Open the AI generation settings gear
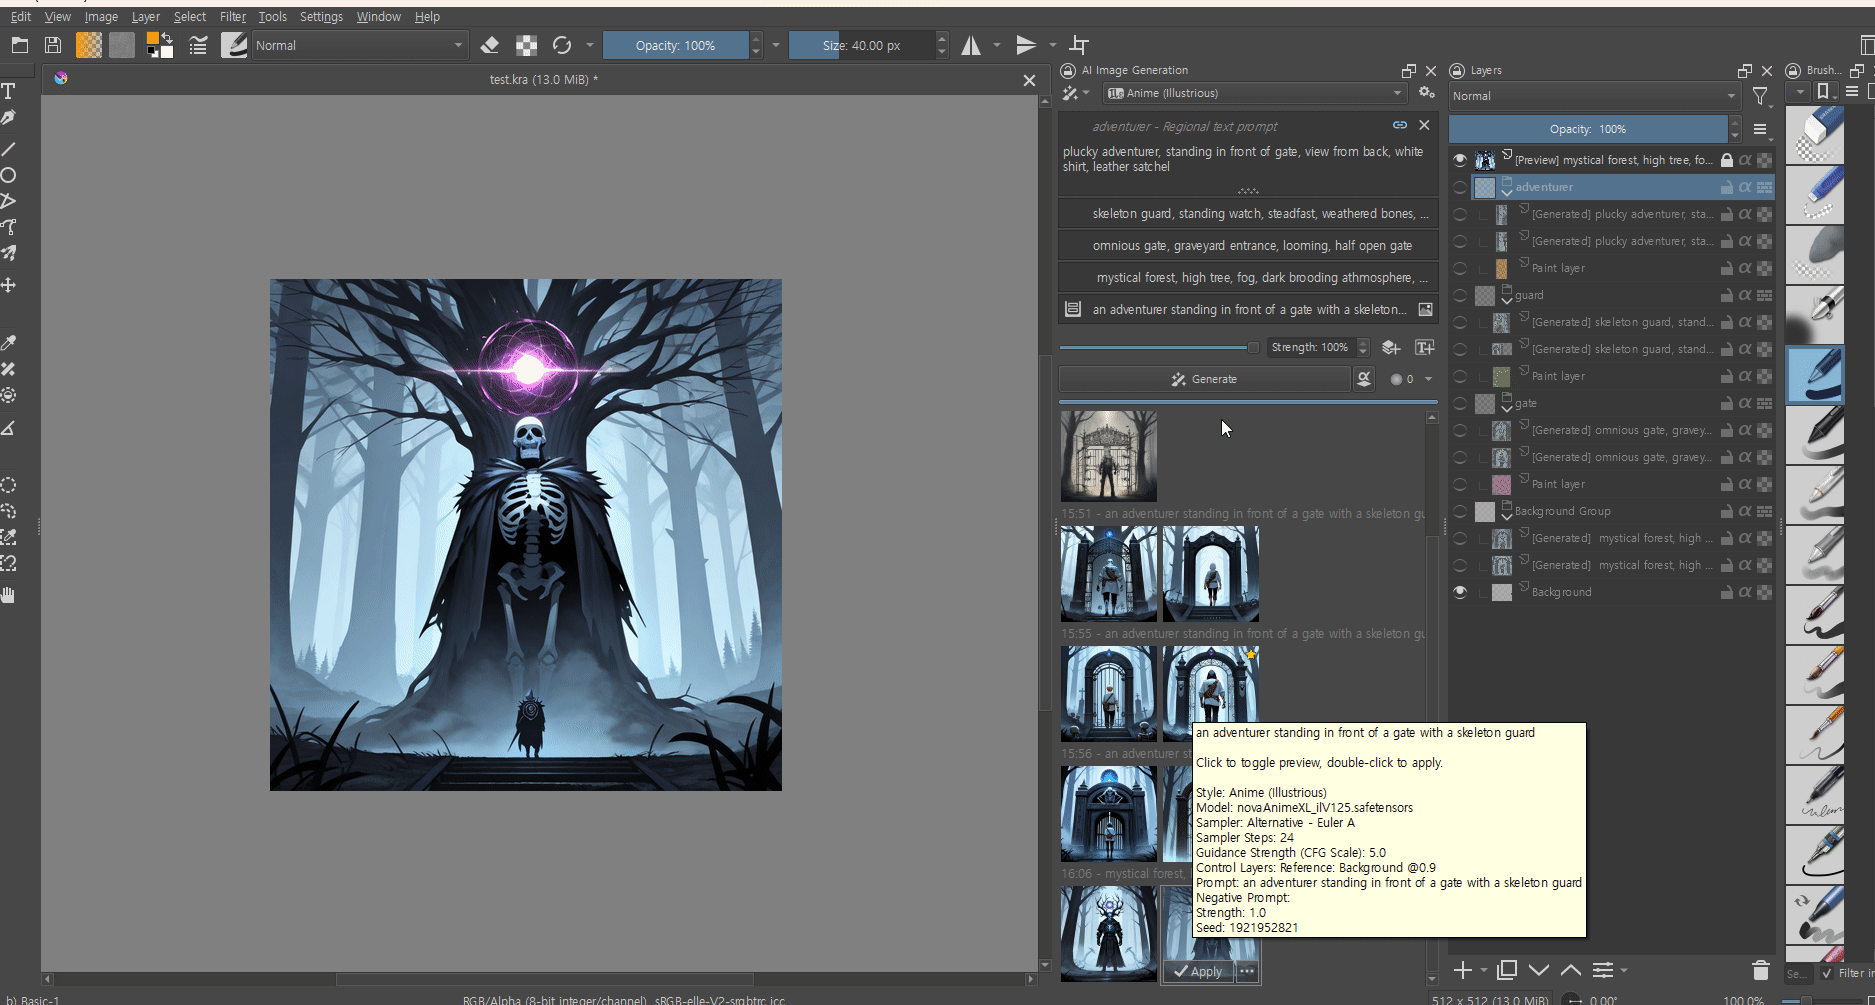This screenshot has height=1005, width=1875. (1427, 93)
